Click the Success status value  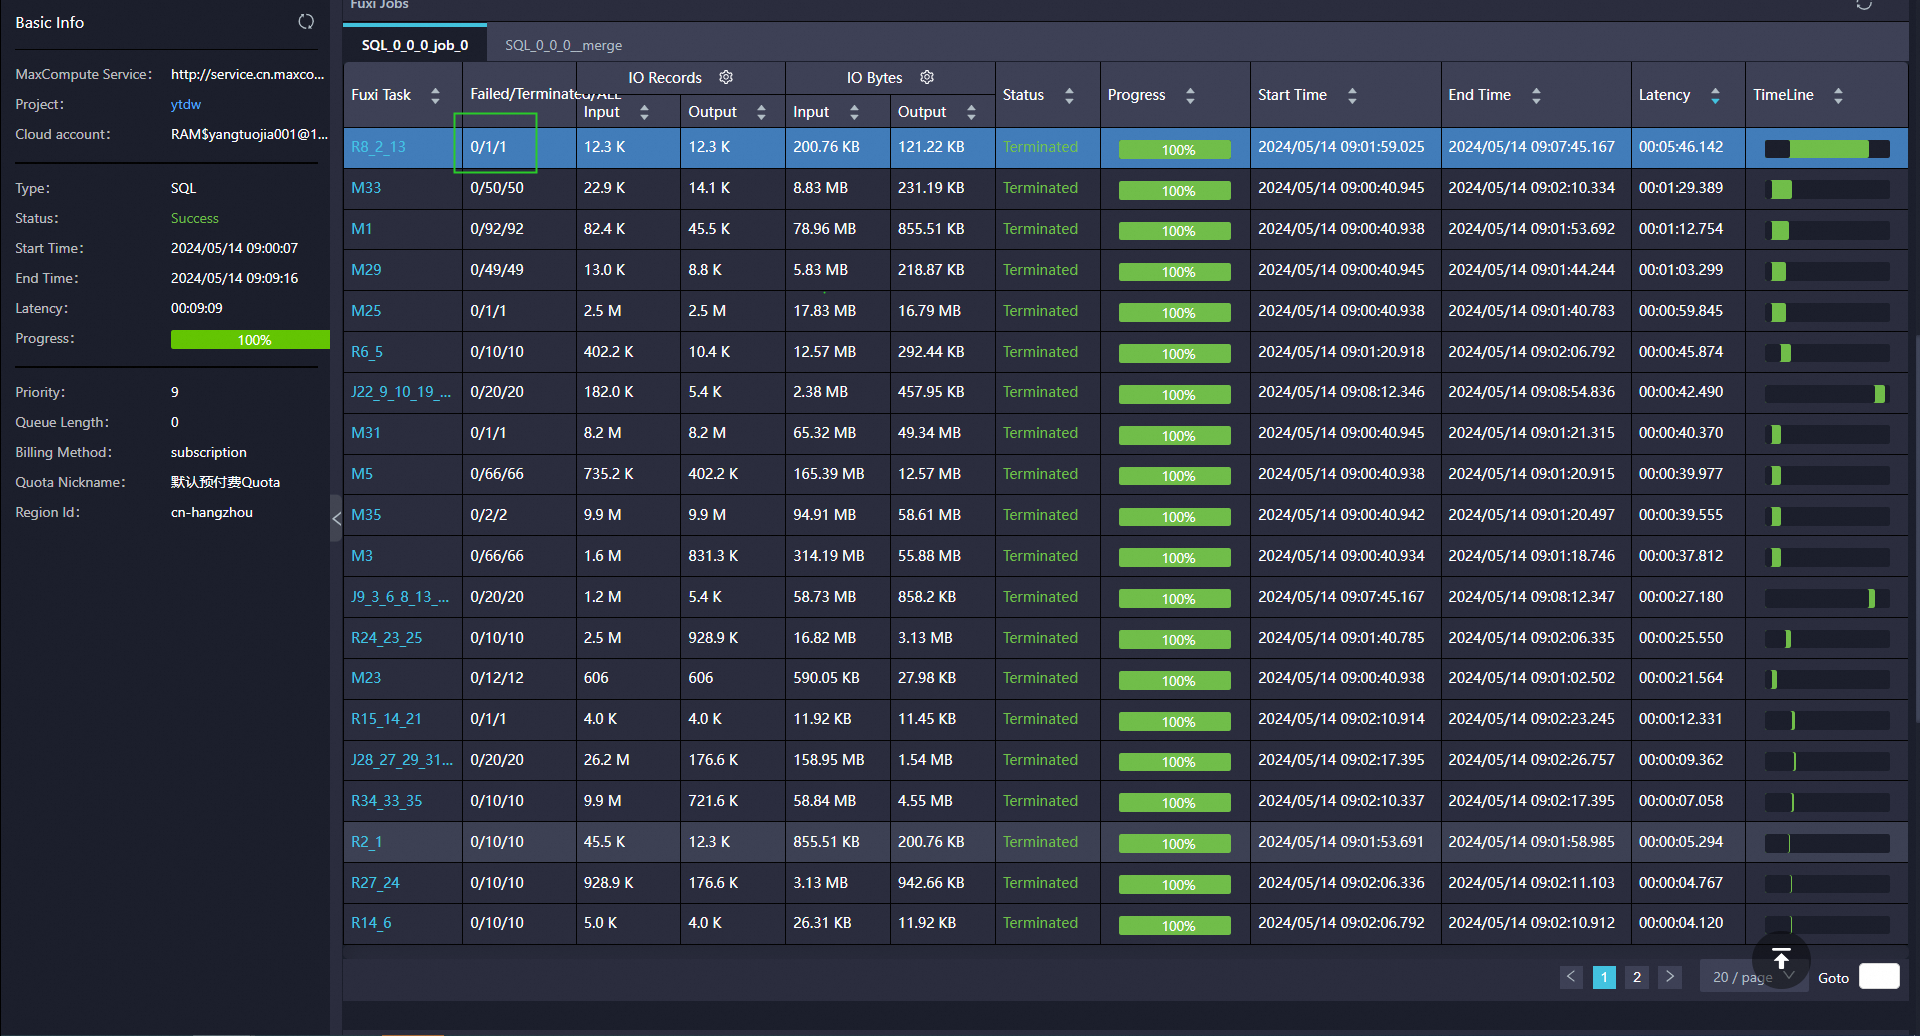point(195,218)
